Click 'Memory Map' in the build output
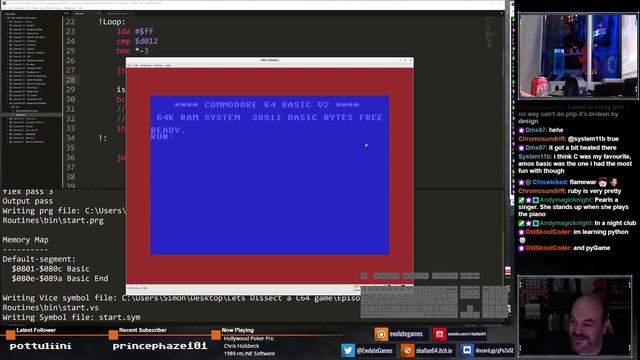 point(25,240)
